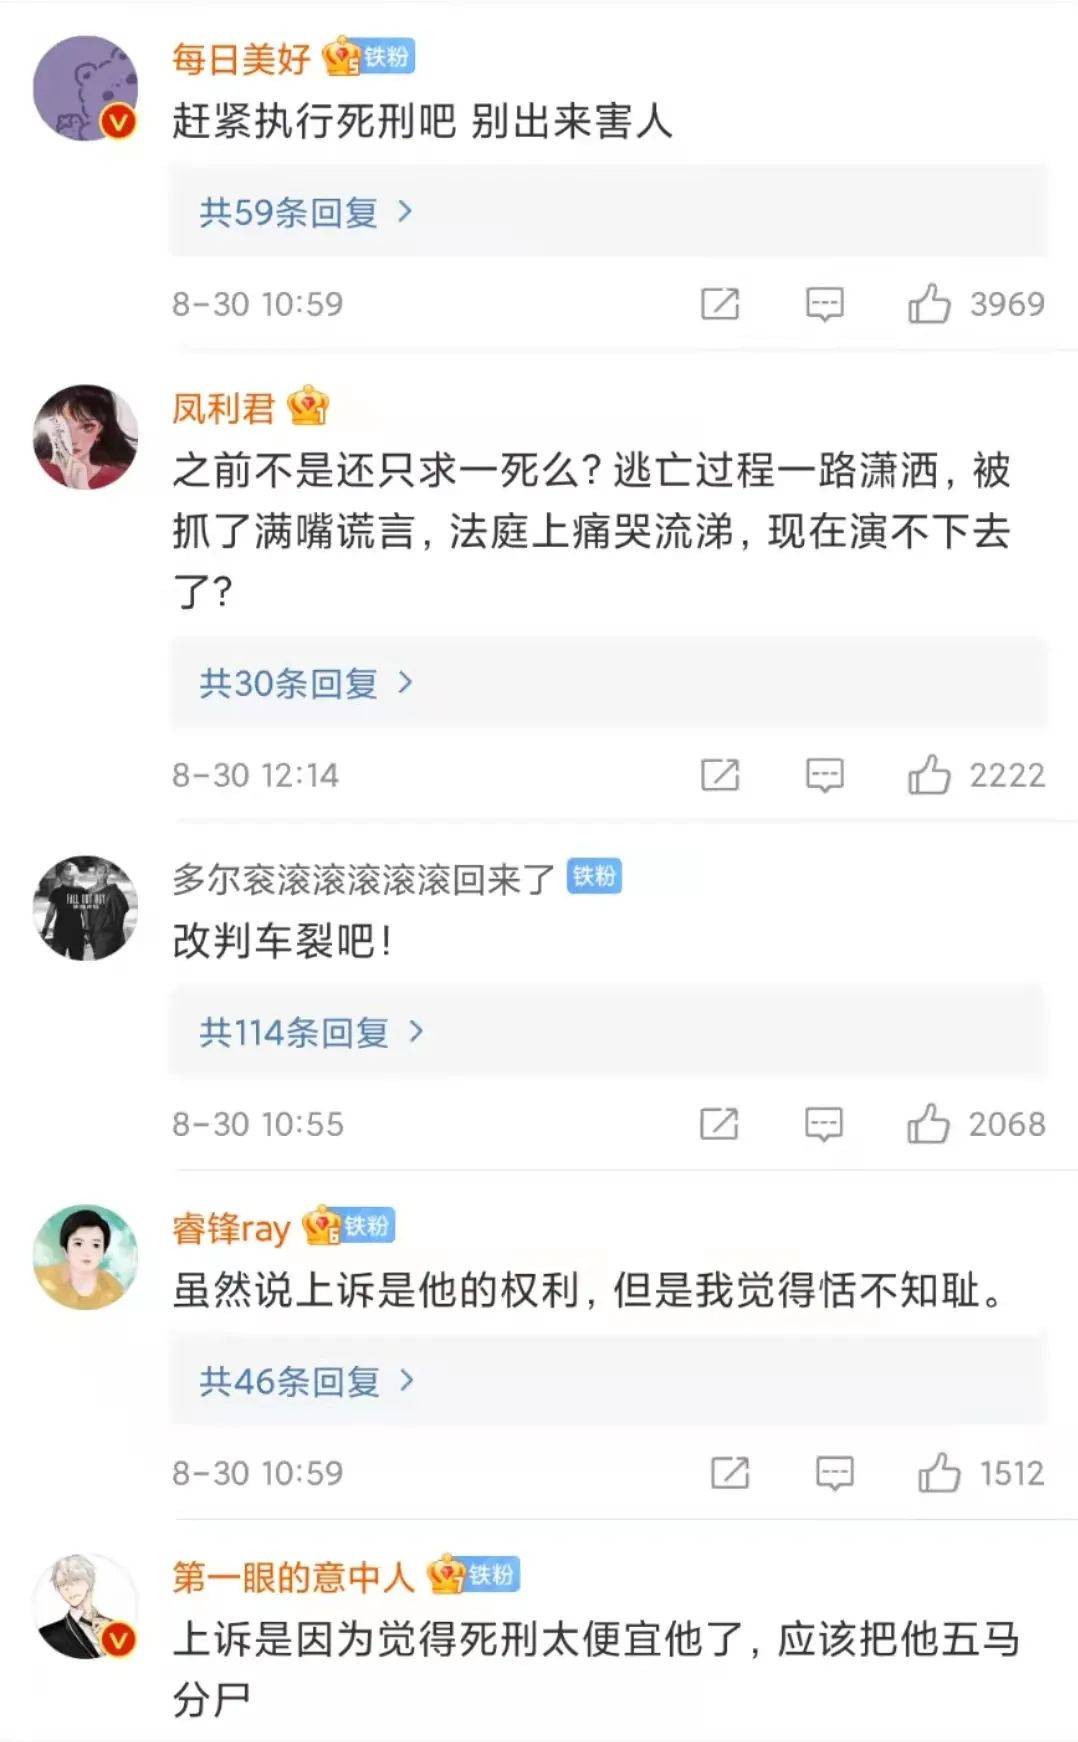This screenshot has width=1078, height=1742.
Task: Like 凤利君's comment with 2222 likes
Action: point(929,774)
